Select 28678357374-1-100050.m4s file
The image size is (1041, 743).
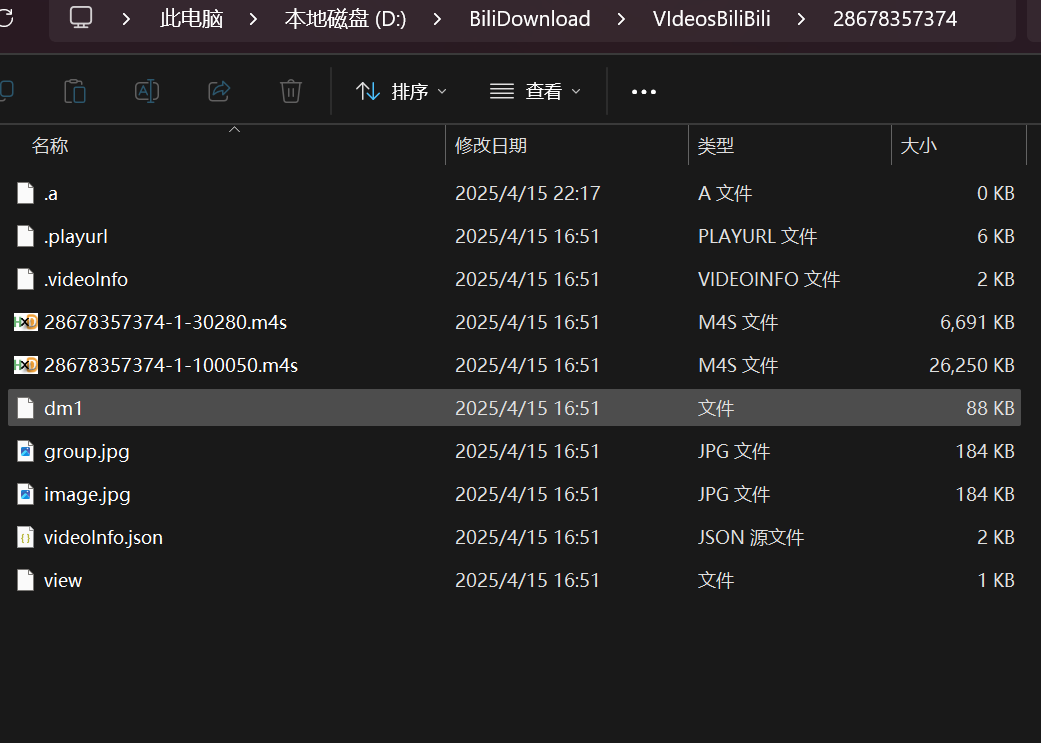click(514, 365)
